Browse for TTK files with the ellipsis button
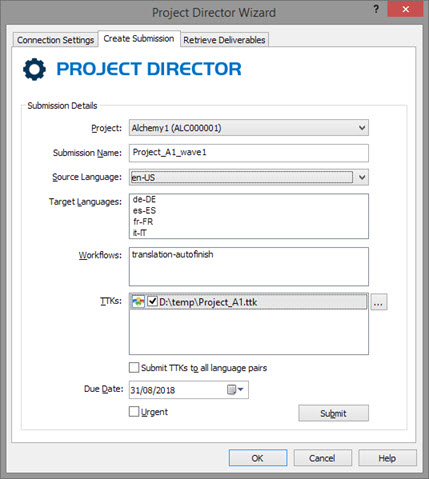 click(x=378, y=302)
